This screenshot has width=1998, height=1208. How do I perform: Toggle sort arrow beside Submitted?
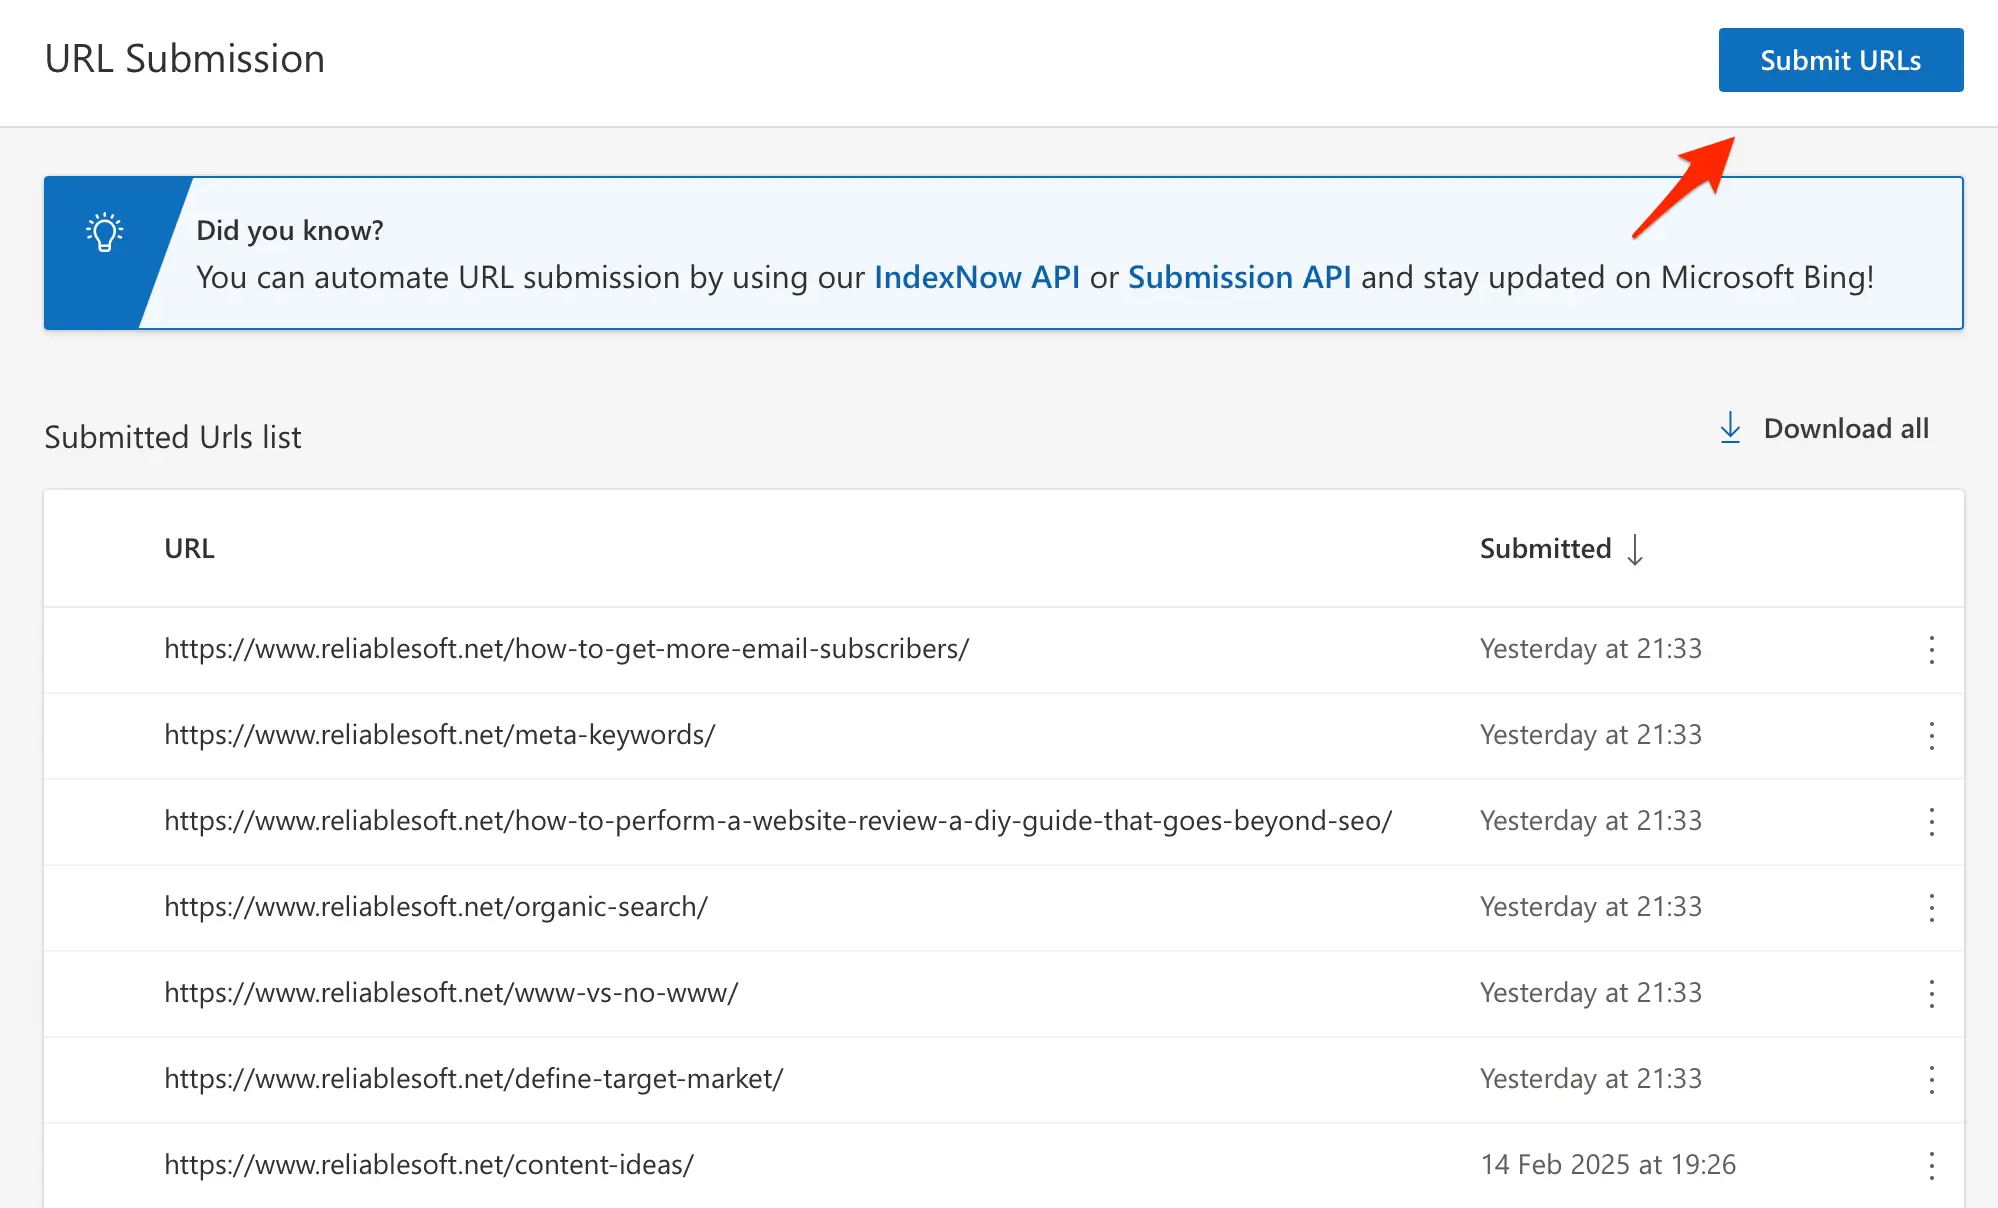1635,549
